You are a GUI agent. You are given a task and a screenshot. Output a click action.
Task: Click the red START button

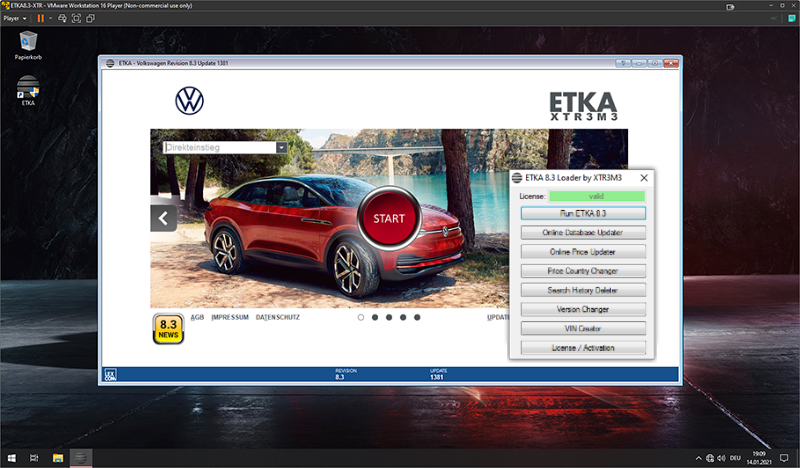389,218
